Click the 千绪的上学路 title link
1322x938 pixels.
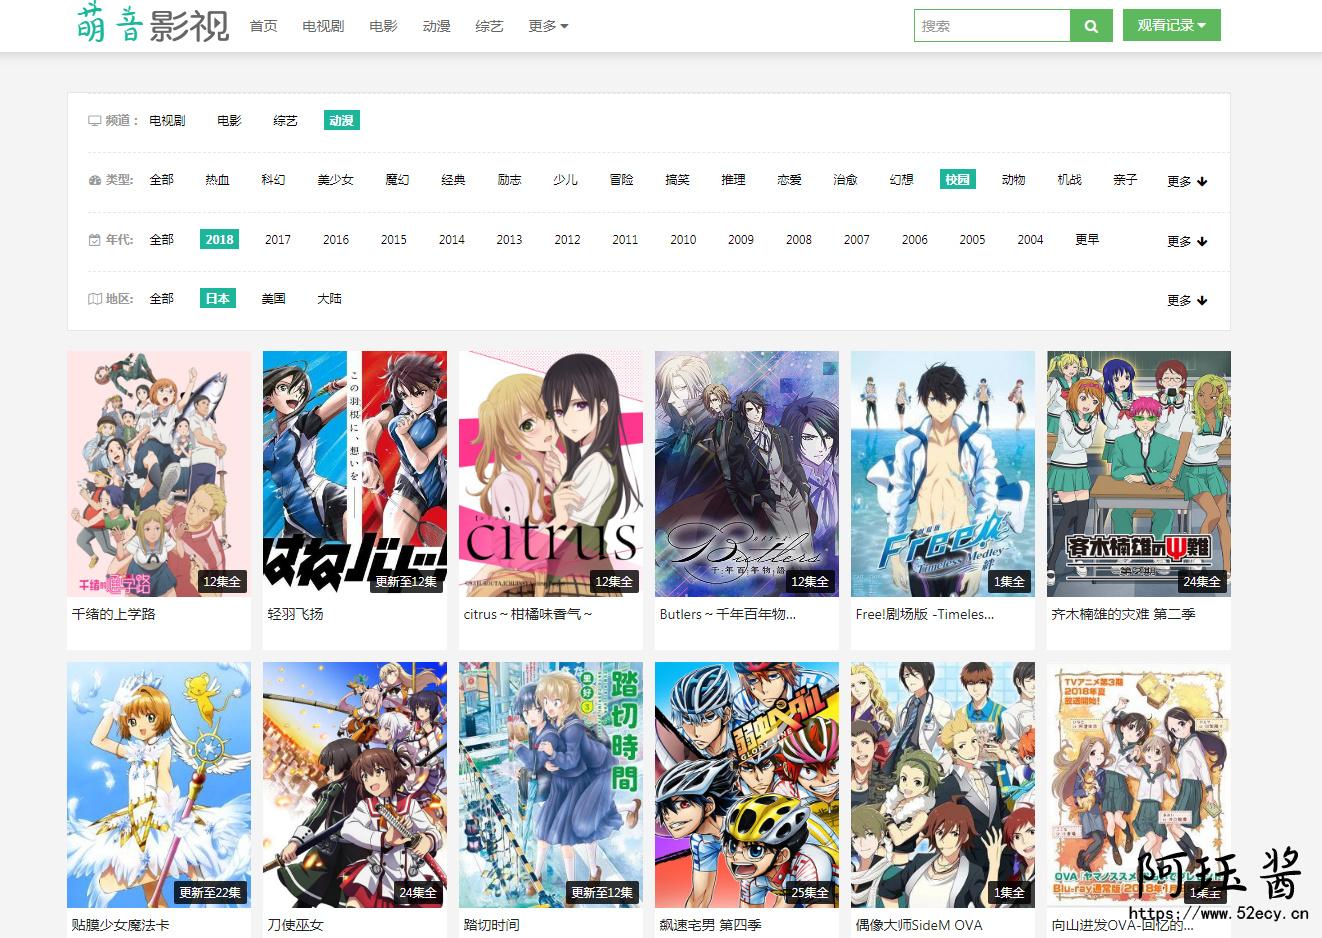114,614
